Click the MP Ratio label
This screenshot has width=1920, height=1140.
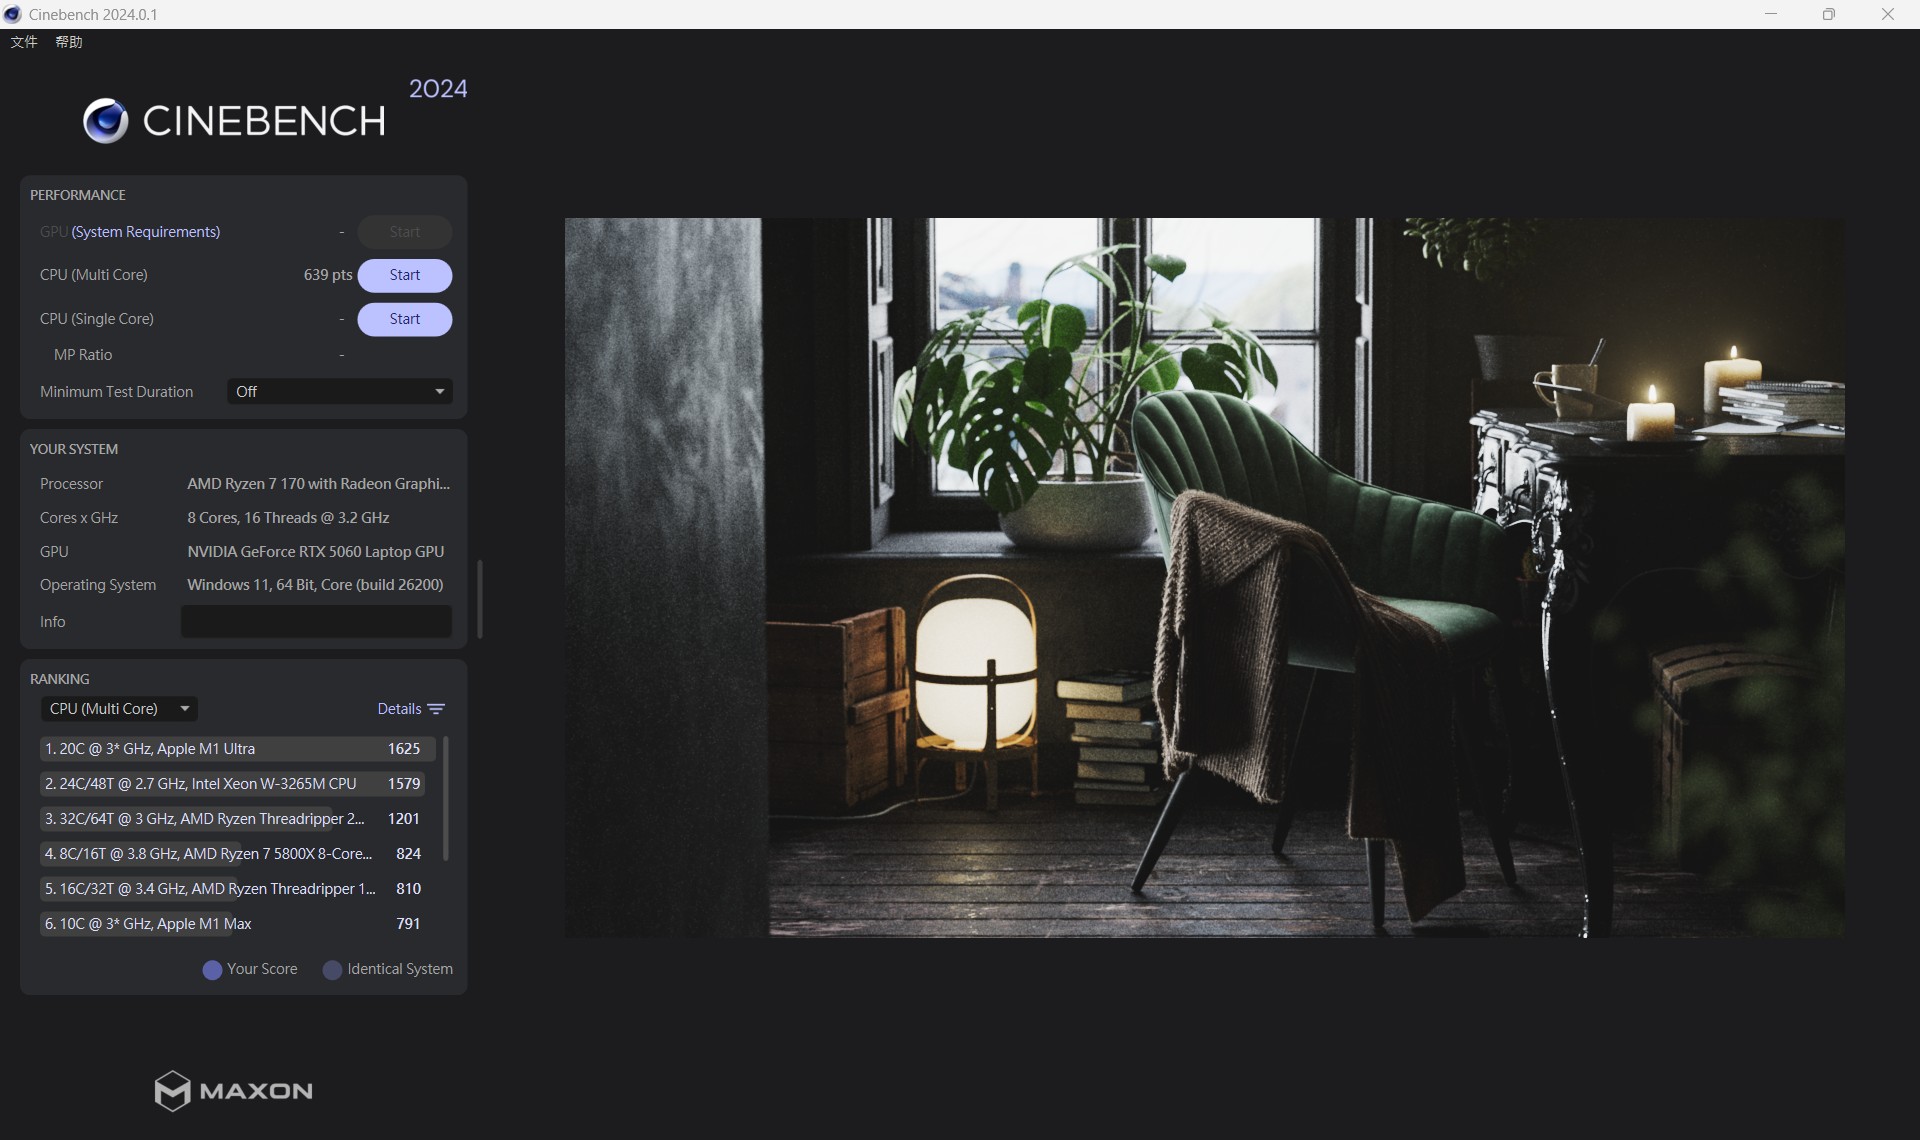83,355
